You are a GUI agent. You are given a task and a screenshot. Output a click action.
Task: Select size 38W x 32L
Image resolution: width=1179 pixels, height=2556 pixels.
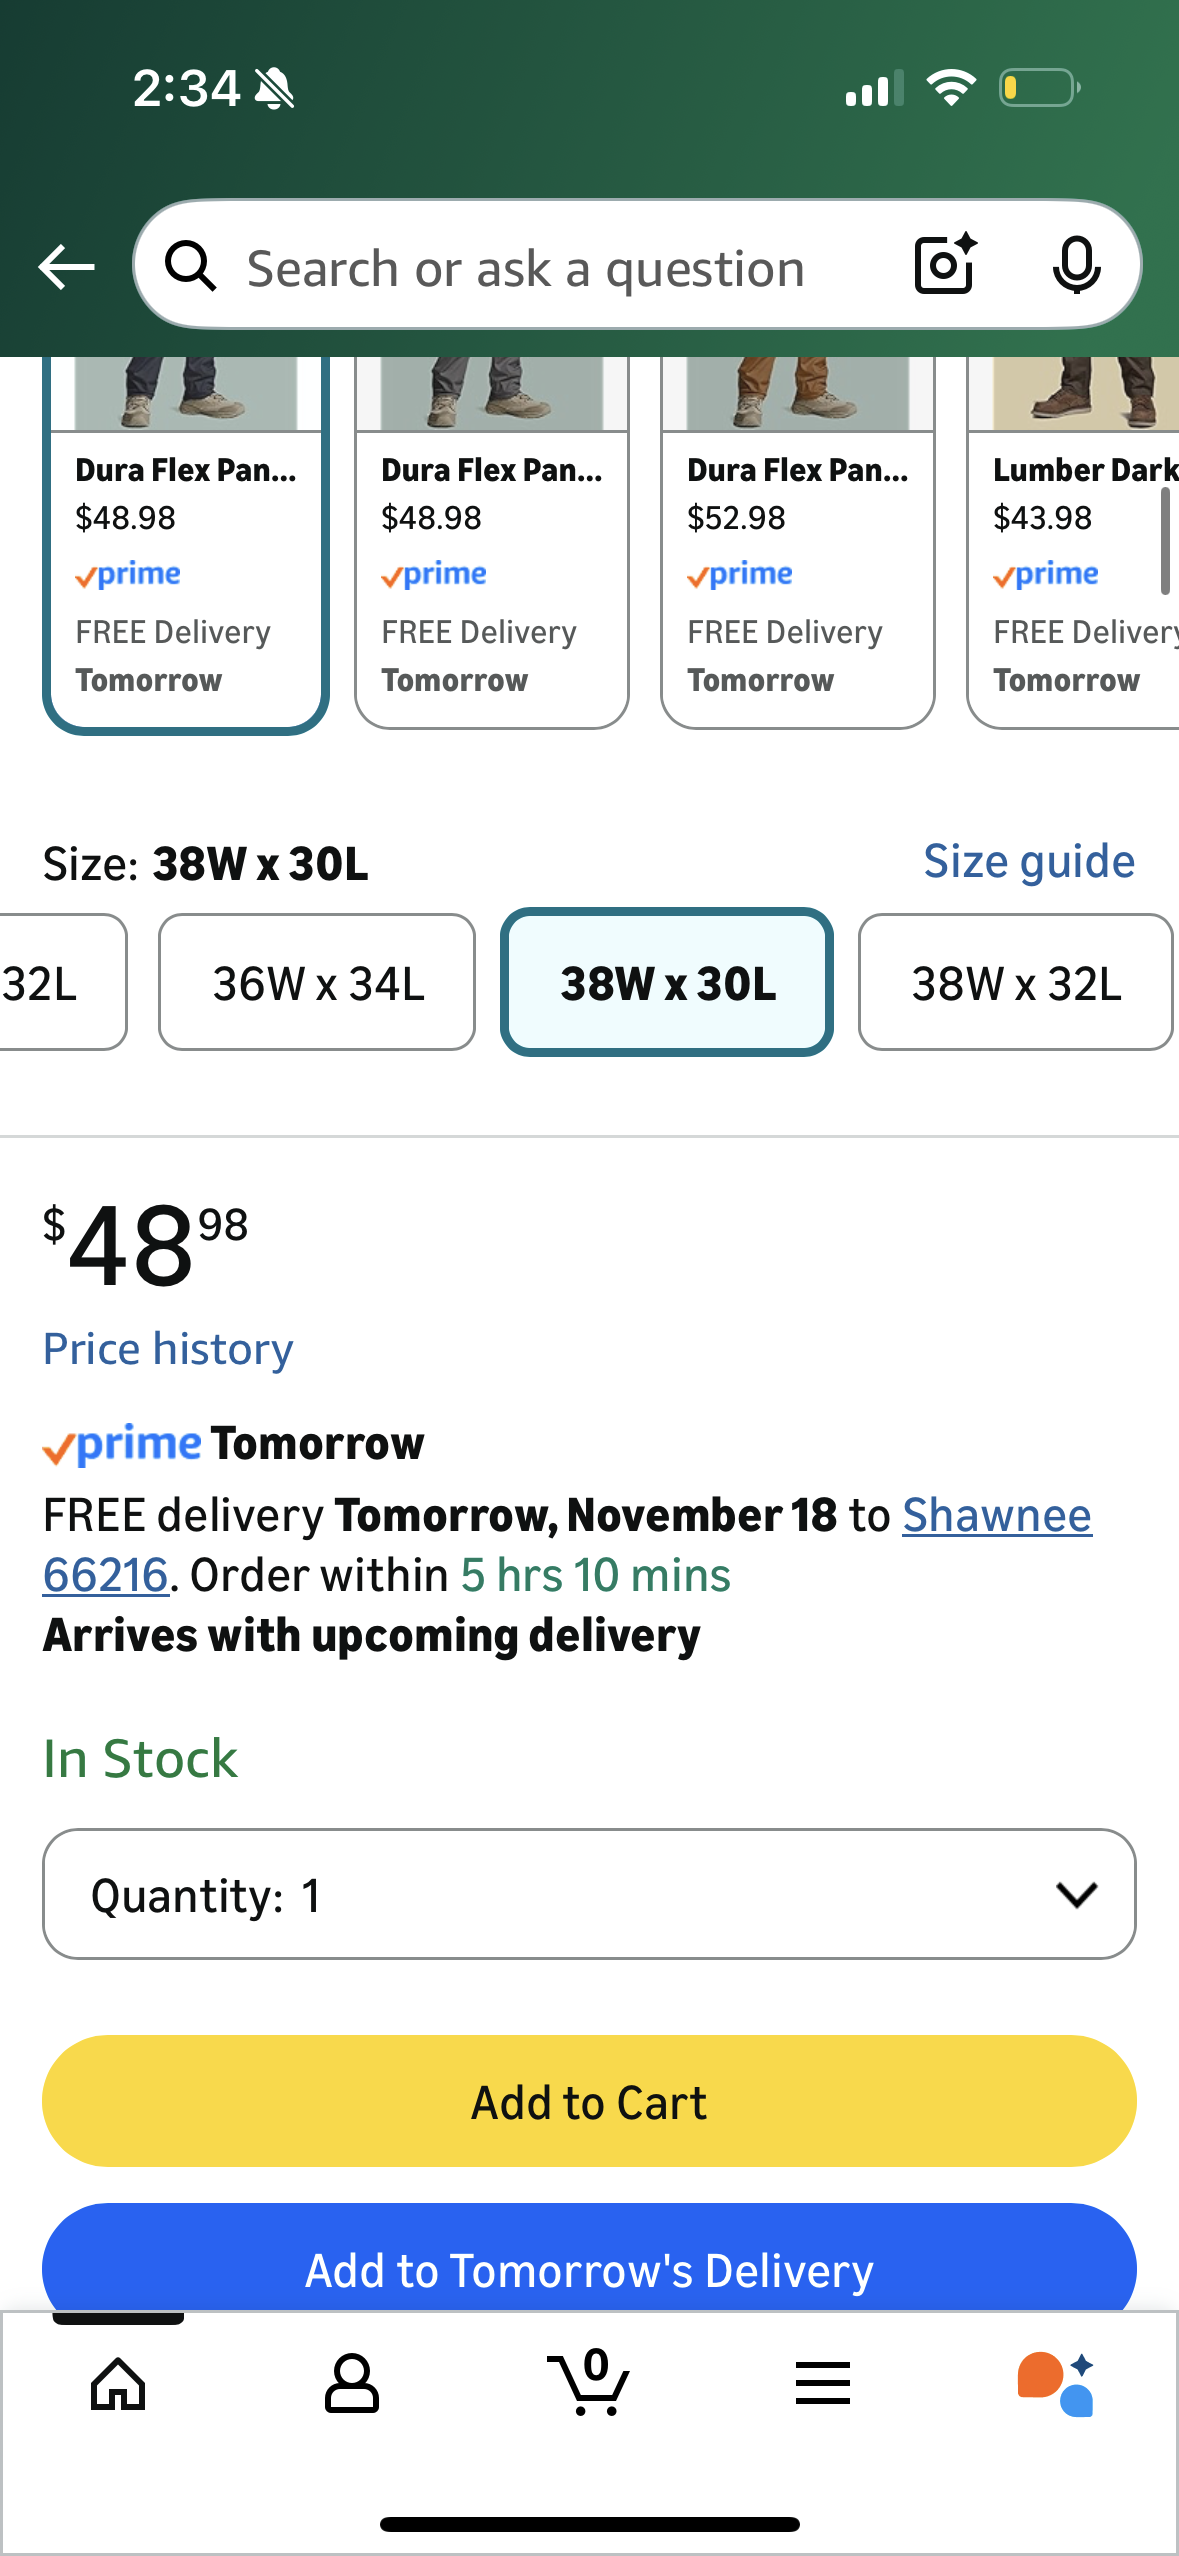tap(1015, 983)
